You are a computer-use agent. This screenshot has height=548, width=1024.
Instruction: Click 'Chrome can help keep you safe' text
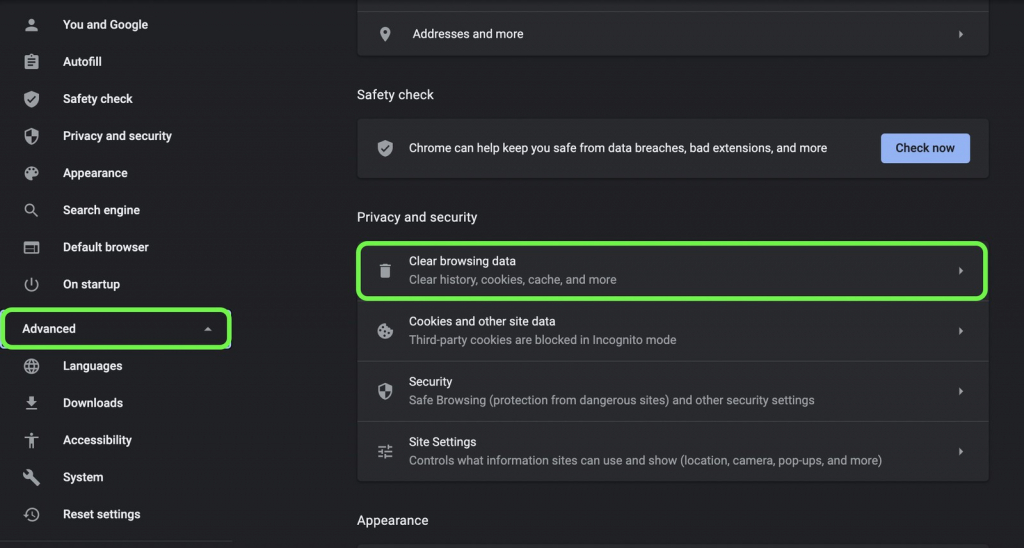click(618, 148)
